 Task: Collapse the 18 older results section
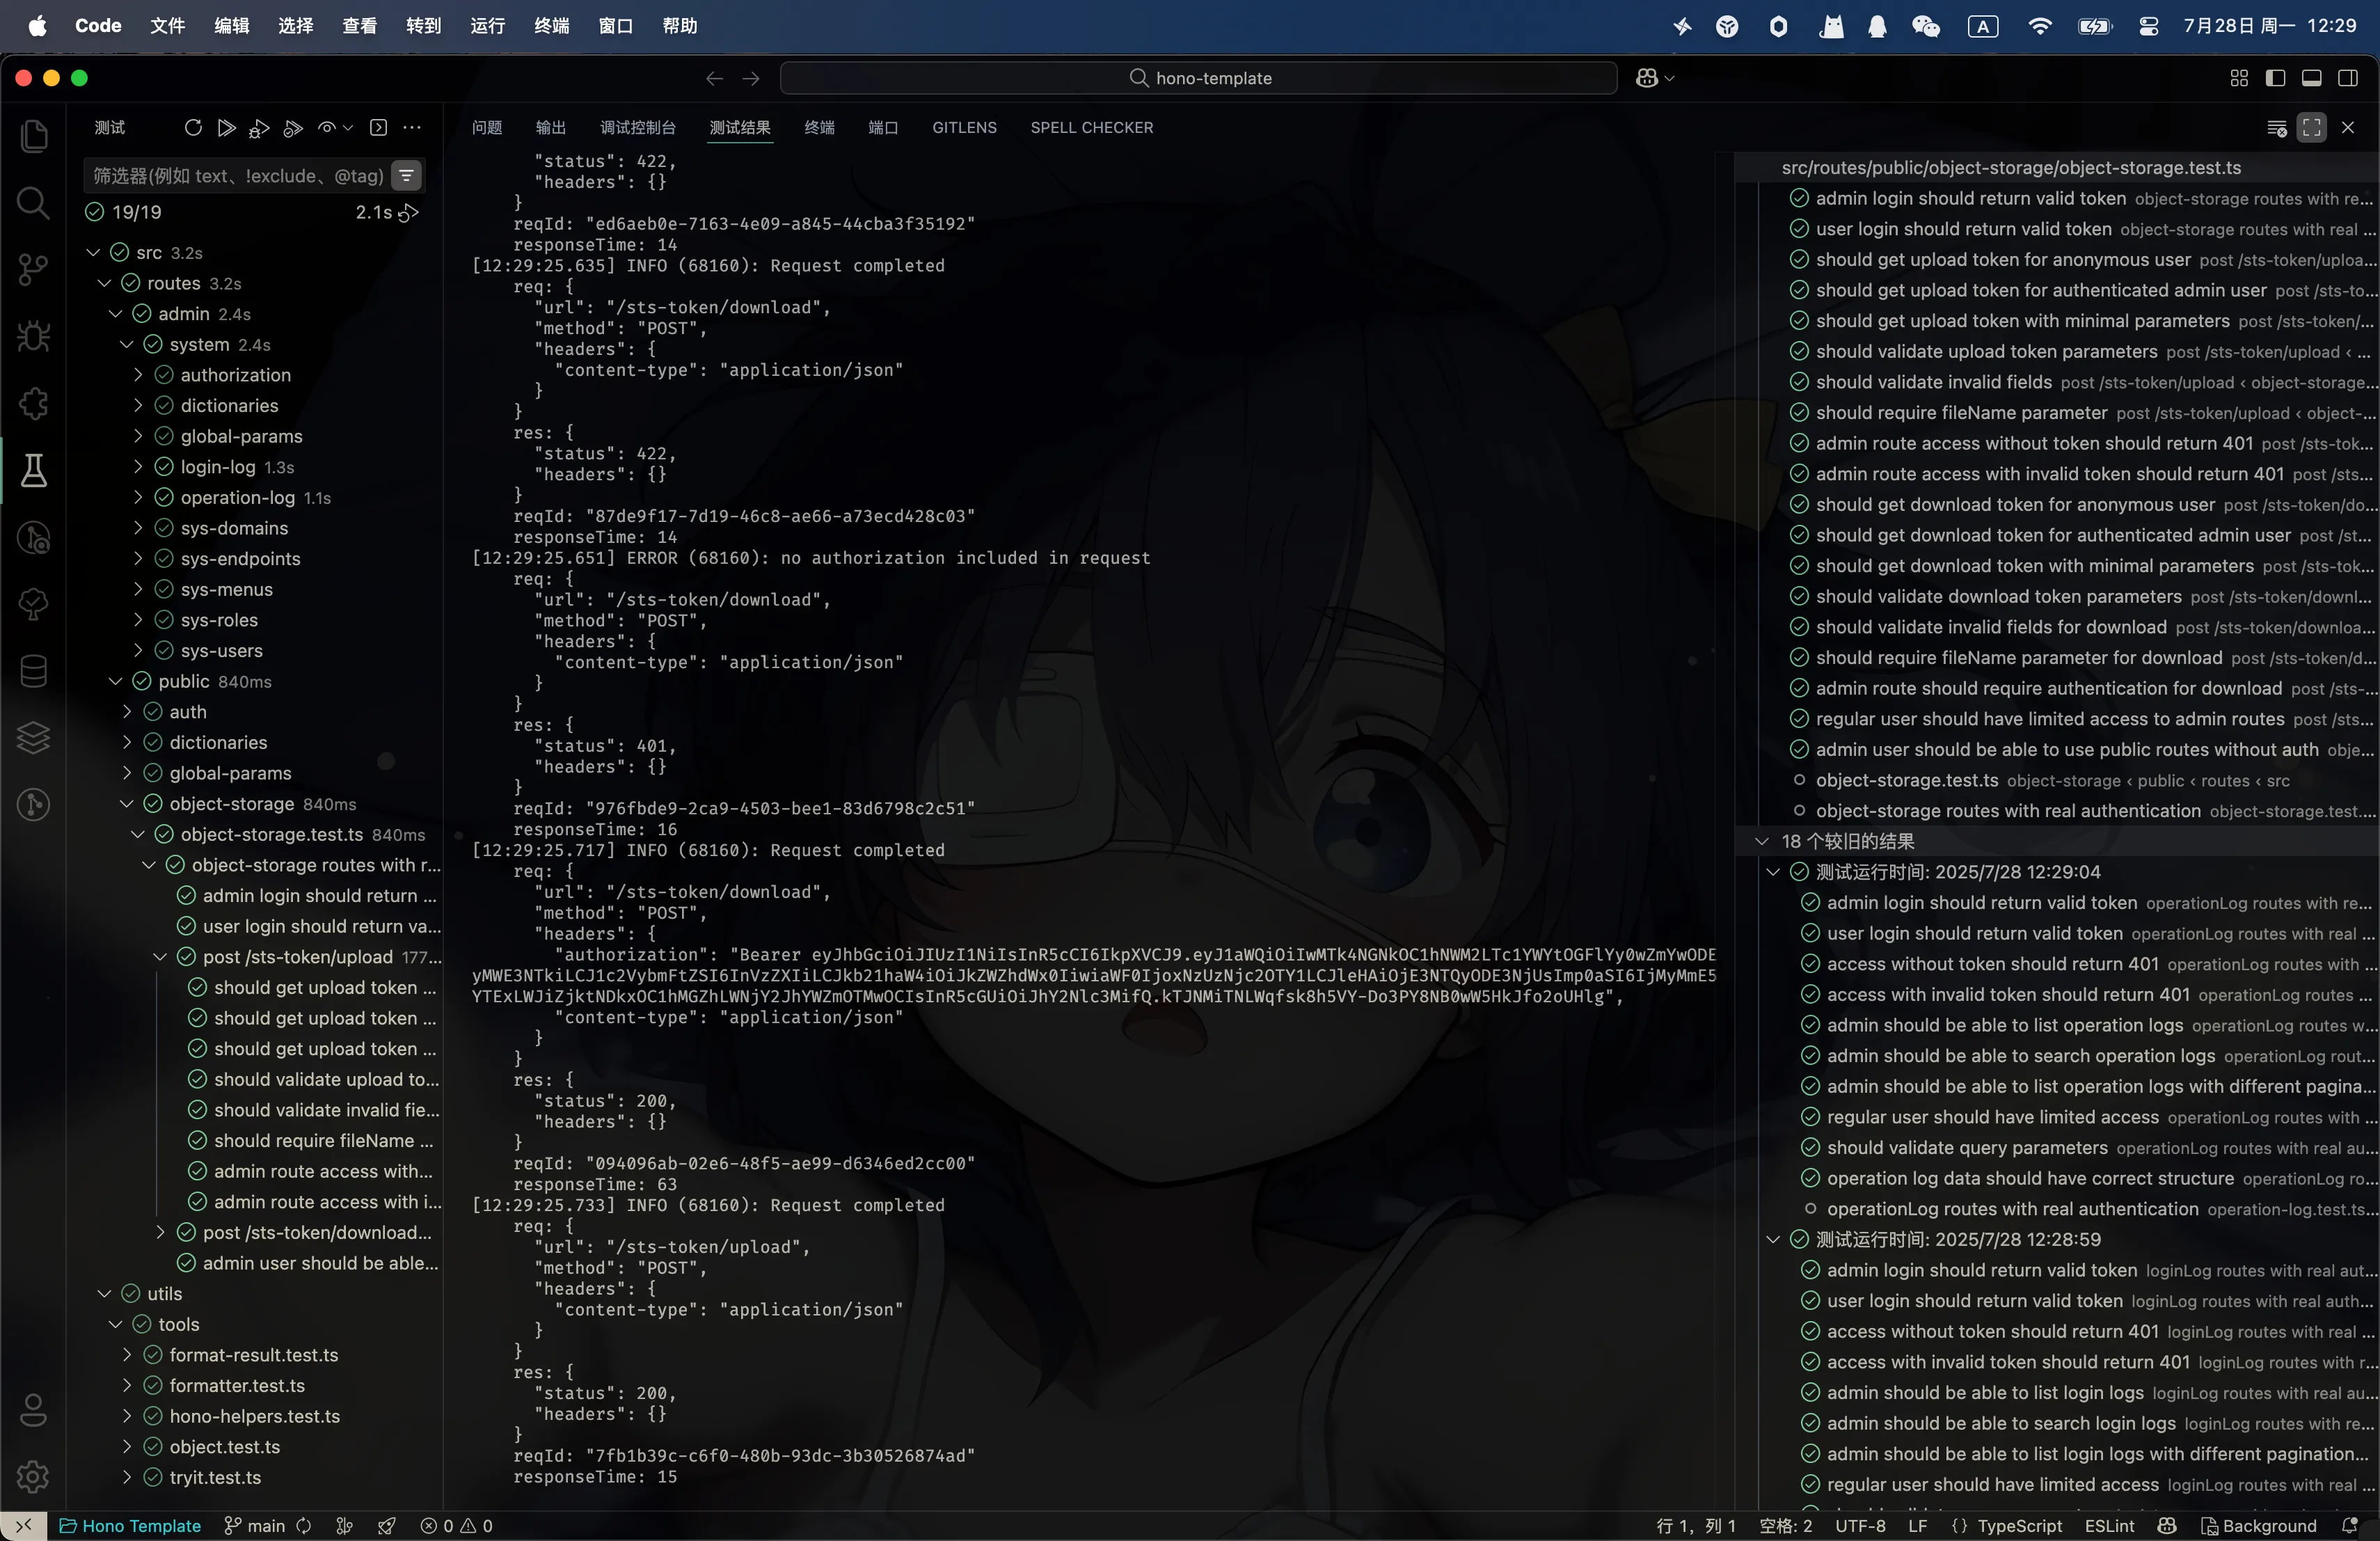pyautogui.click(x=1762, y=842)
